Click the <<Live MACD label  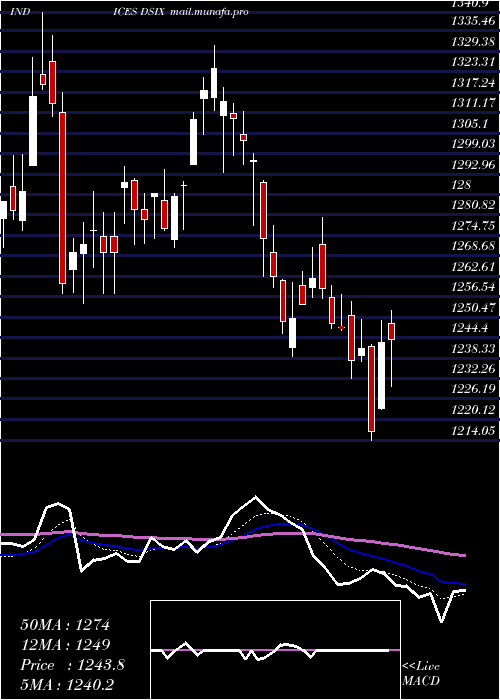tap(421, 674)
